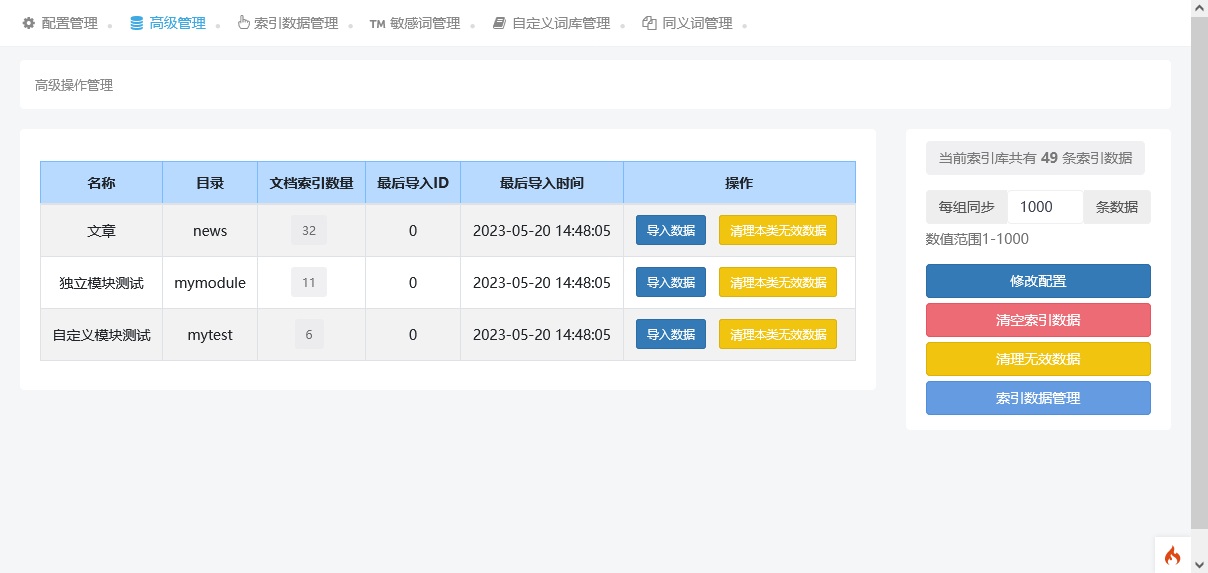The width and height of the screenshot is (1208, 573).
Task: Click the red 清空索引数据 button
Action: [x=1038, y=320]
